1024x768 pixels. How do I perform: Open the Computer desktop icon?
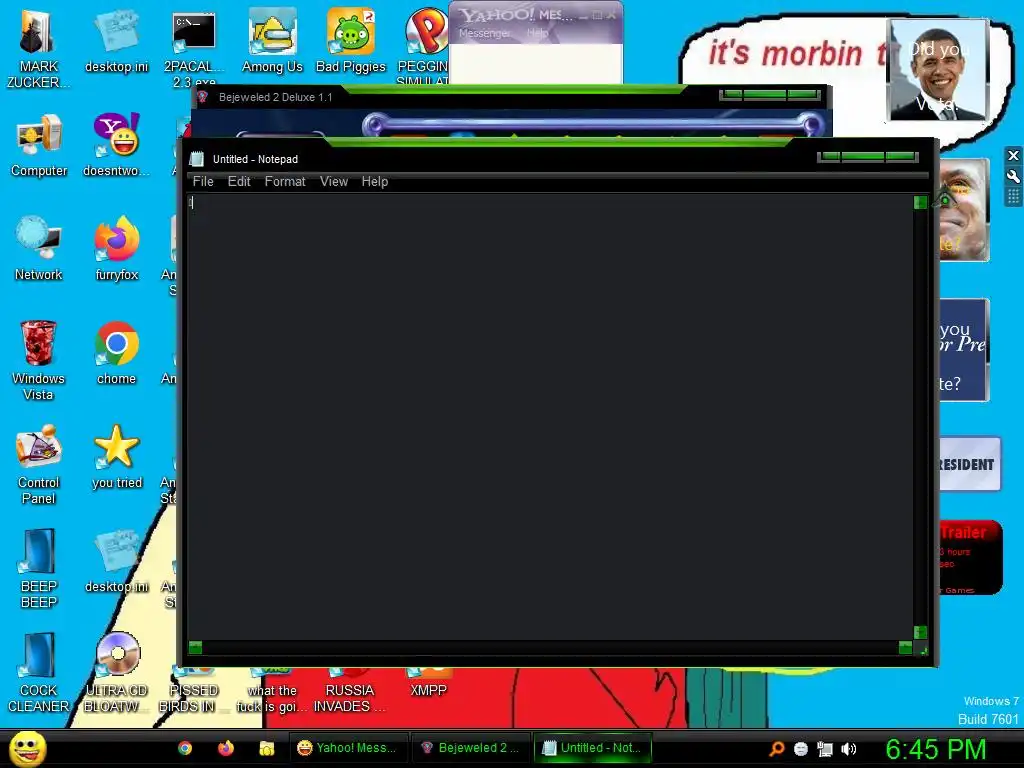[39, 146]
